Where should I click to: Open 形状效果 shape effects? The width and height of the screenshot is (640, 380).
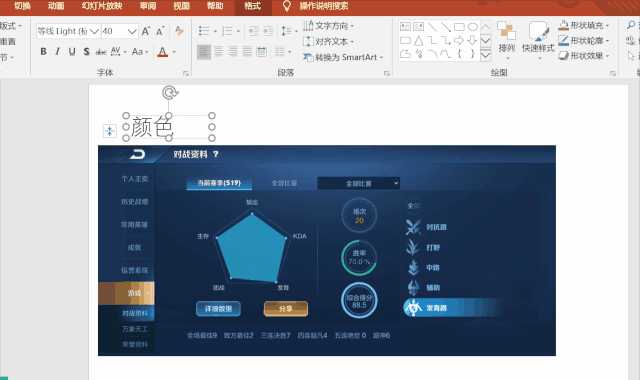pos(584,56)
